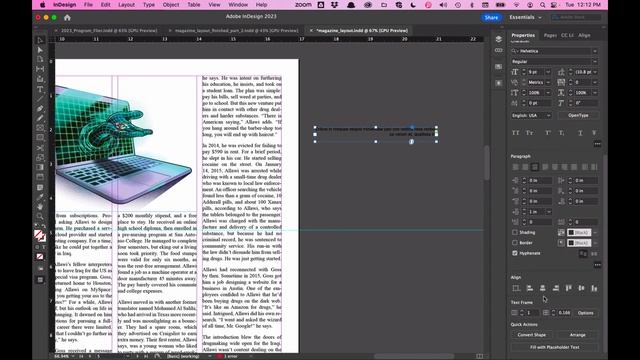Open the Layout menu
This screenshot has width=640, height=360.
[x=126, y=5]
